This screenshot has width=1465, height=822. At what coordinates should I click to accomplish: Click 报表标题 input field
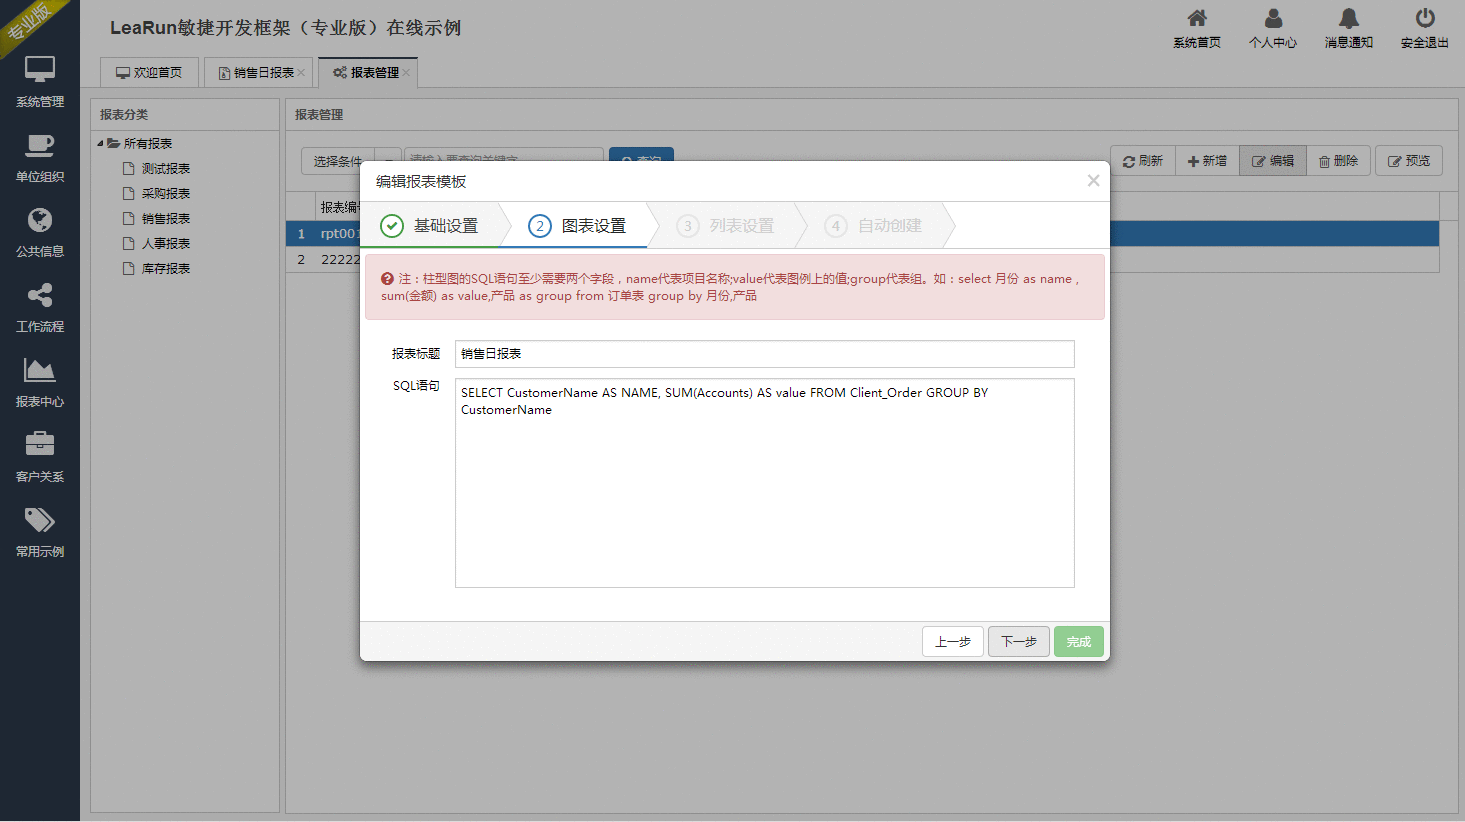(x=765, y=354)
